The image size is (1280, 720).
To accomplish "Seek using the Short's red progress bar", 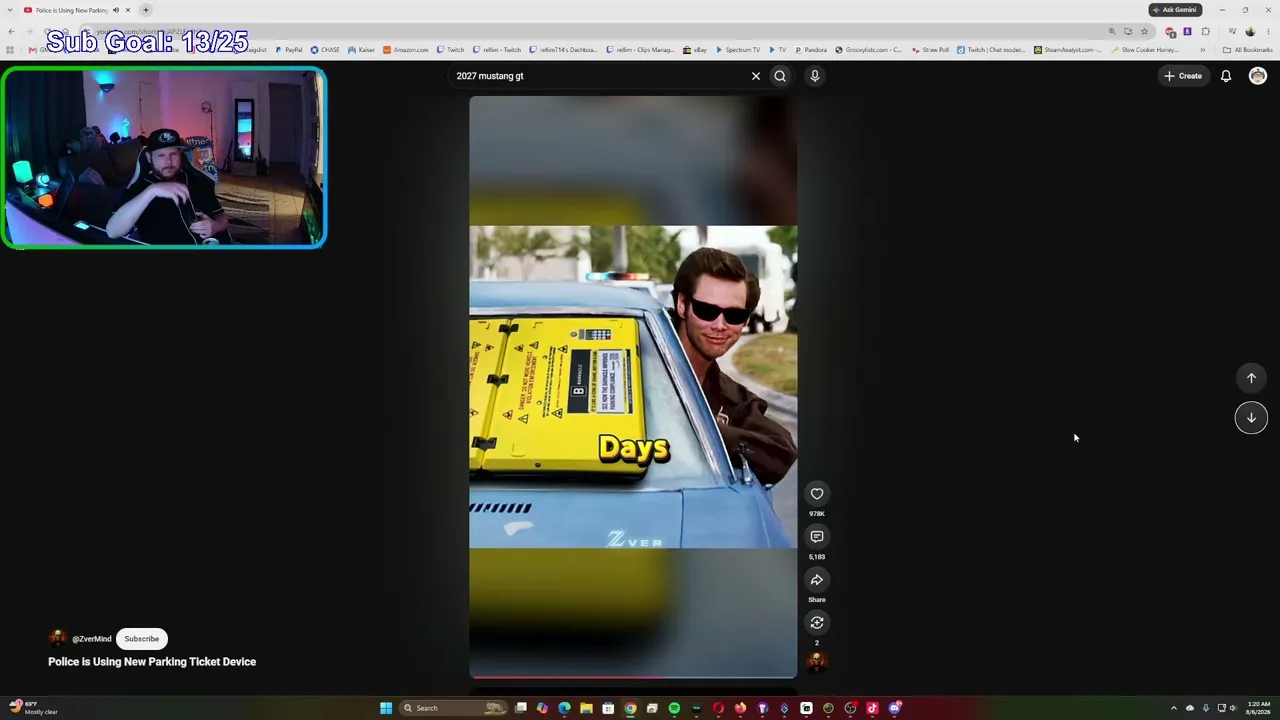I will 633,677.
